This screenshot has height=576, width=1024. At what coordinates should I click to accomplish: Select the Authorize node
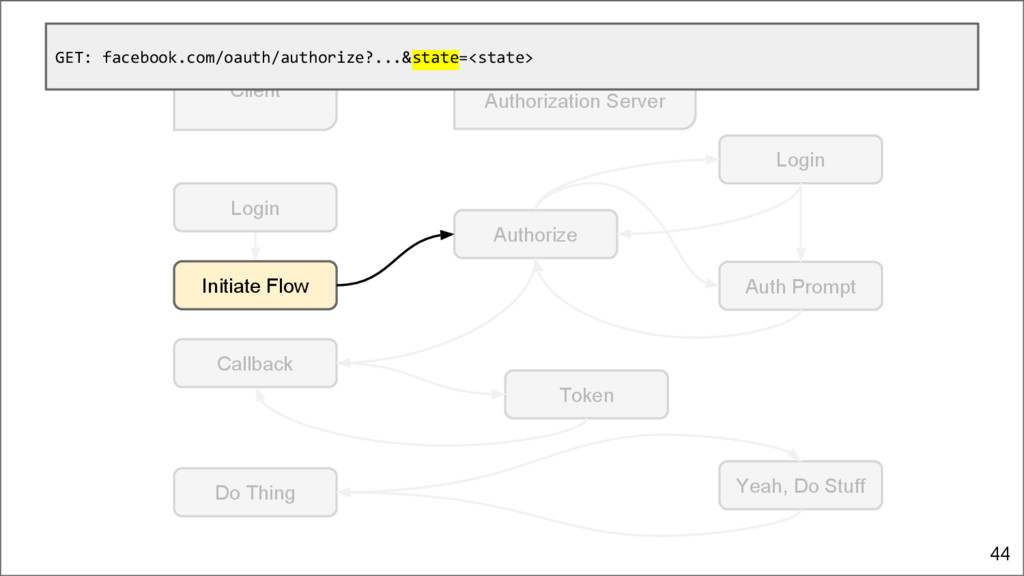click(535, 234)
